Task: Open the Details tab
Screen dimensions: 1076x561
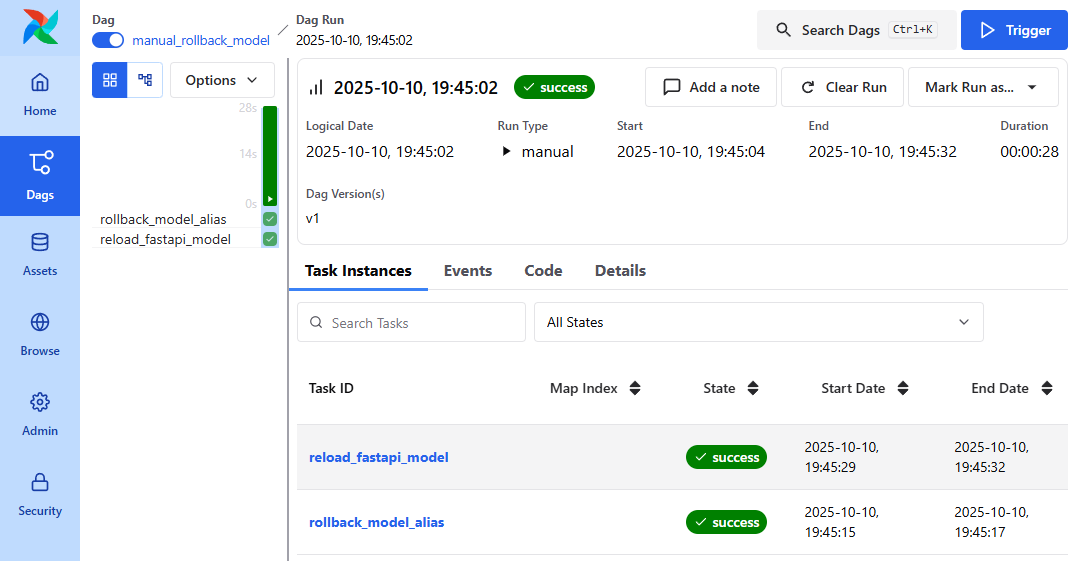Action: coord(620,271)
